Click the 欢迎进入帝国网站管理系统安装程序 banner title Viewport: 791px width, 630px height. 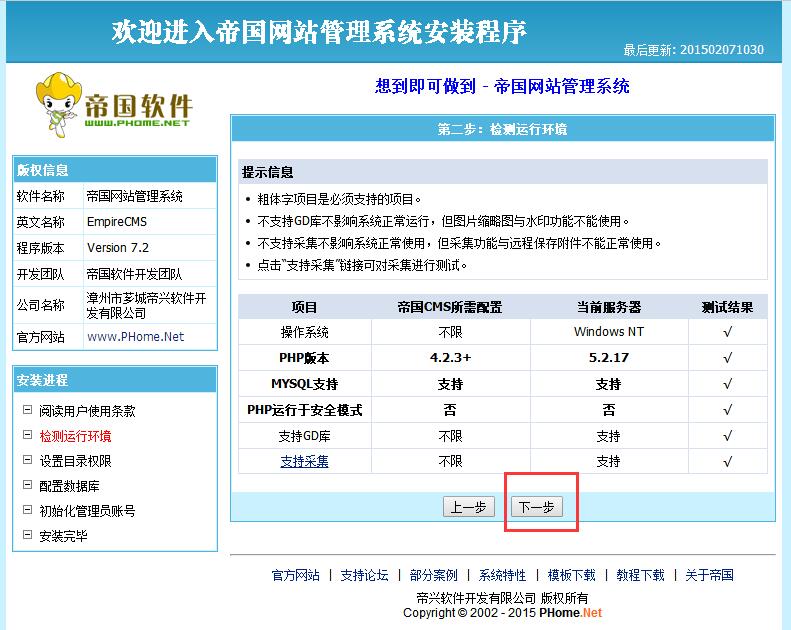point(319,31)
